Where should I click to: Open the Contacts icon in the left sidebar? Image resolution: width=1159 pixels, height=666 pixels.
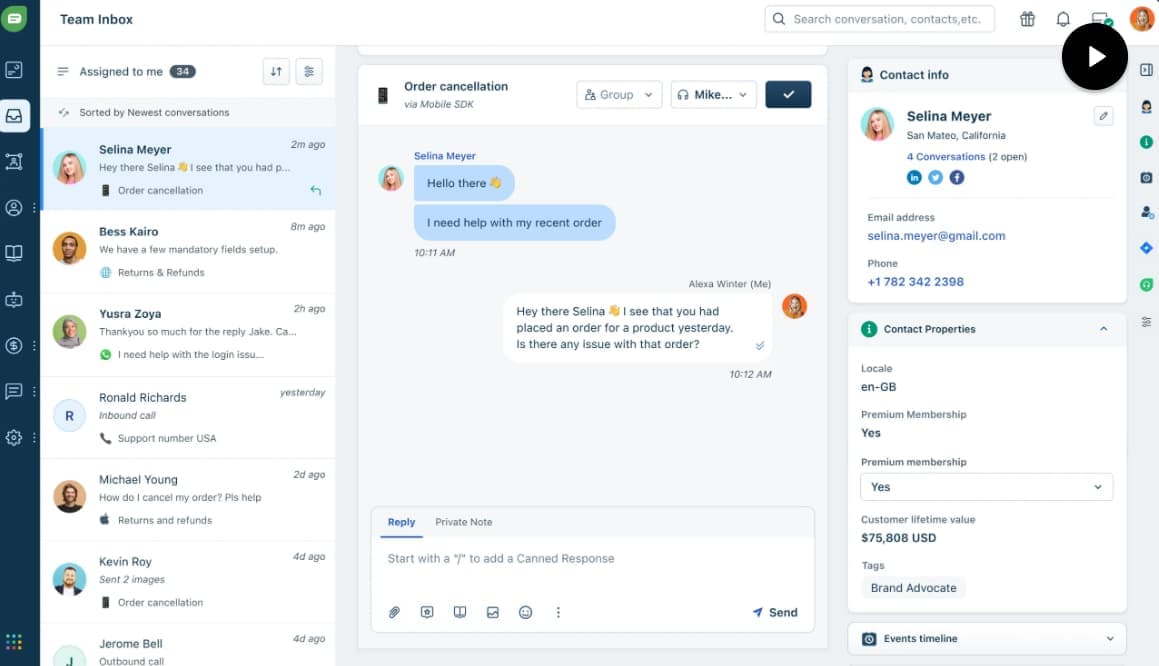pos(16,207)
